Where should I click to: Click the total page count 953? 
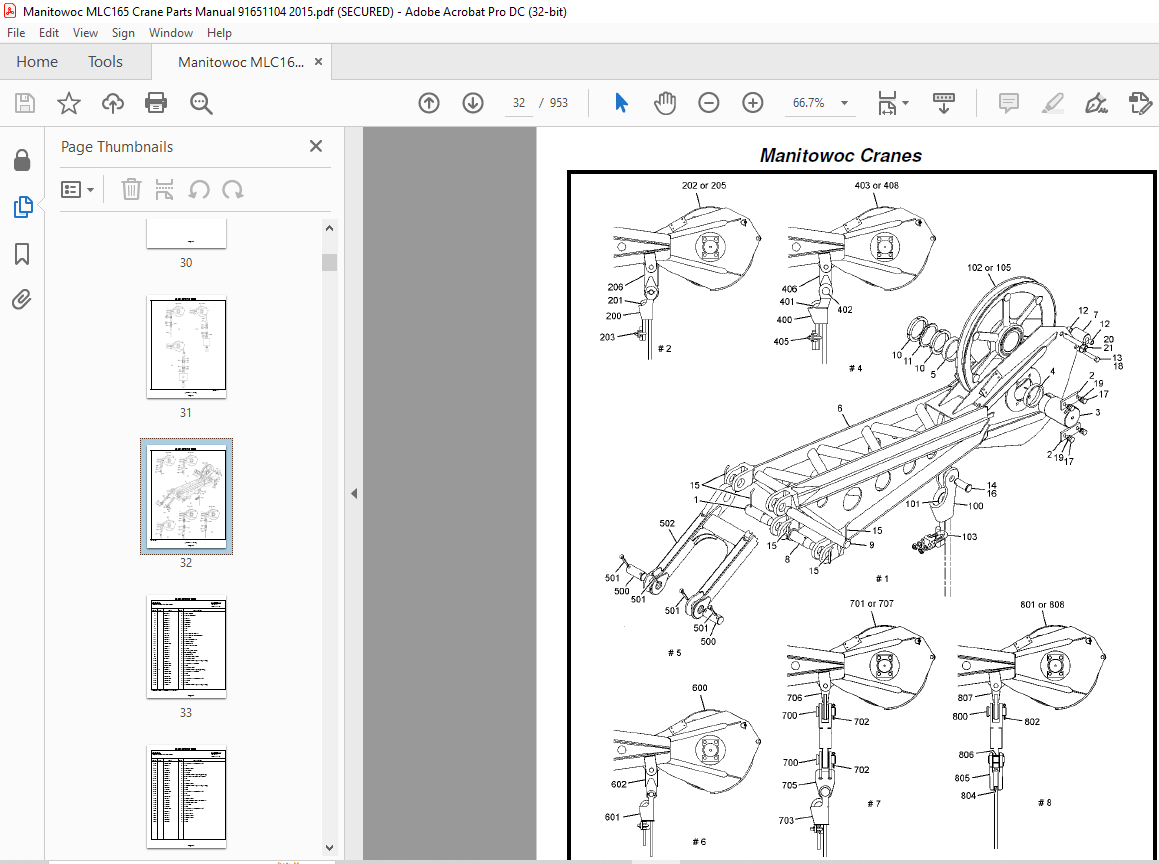click(559, 103)
